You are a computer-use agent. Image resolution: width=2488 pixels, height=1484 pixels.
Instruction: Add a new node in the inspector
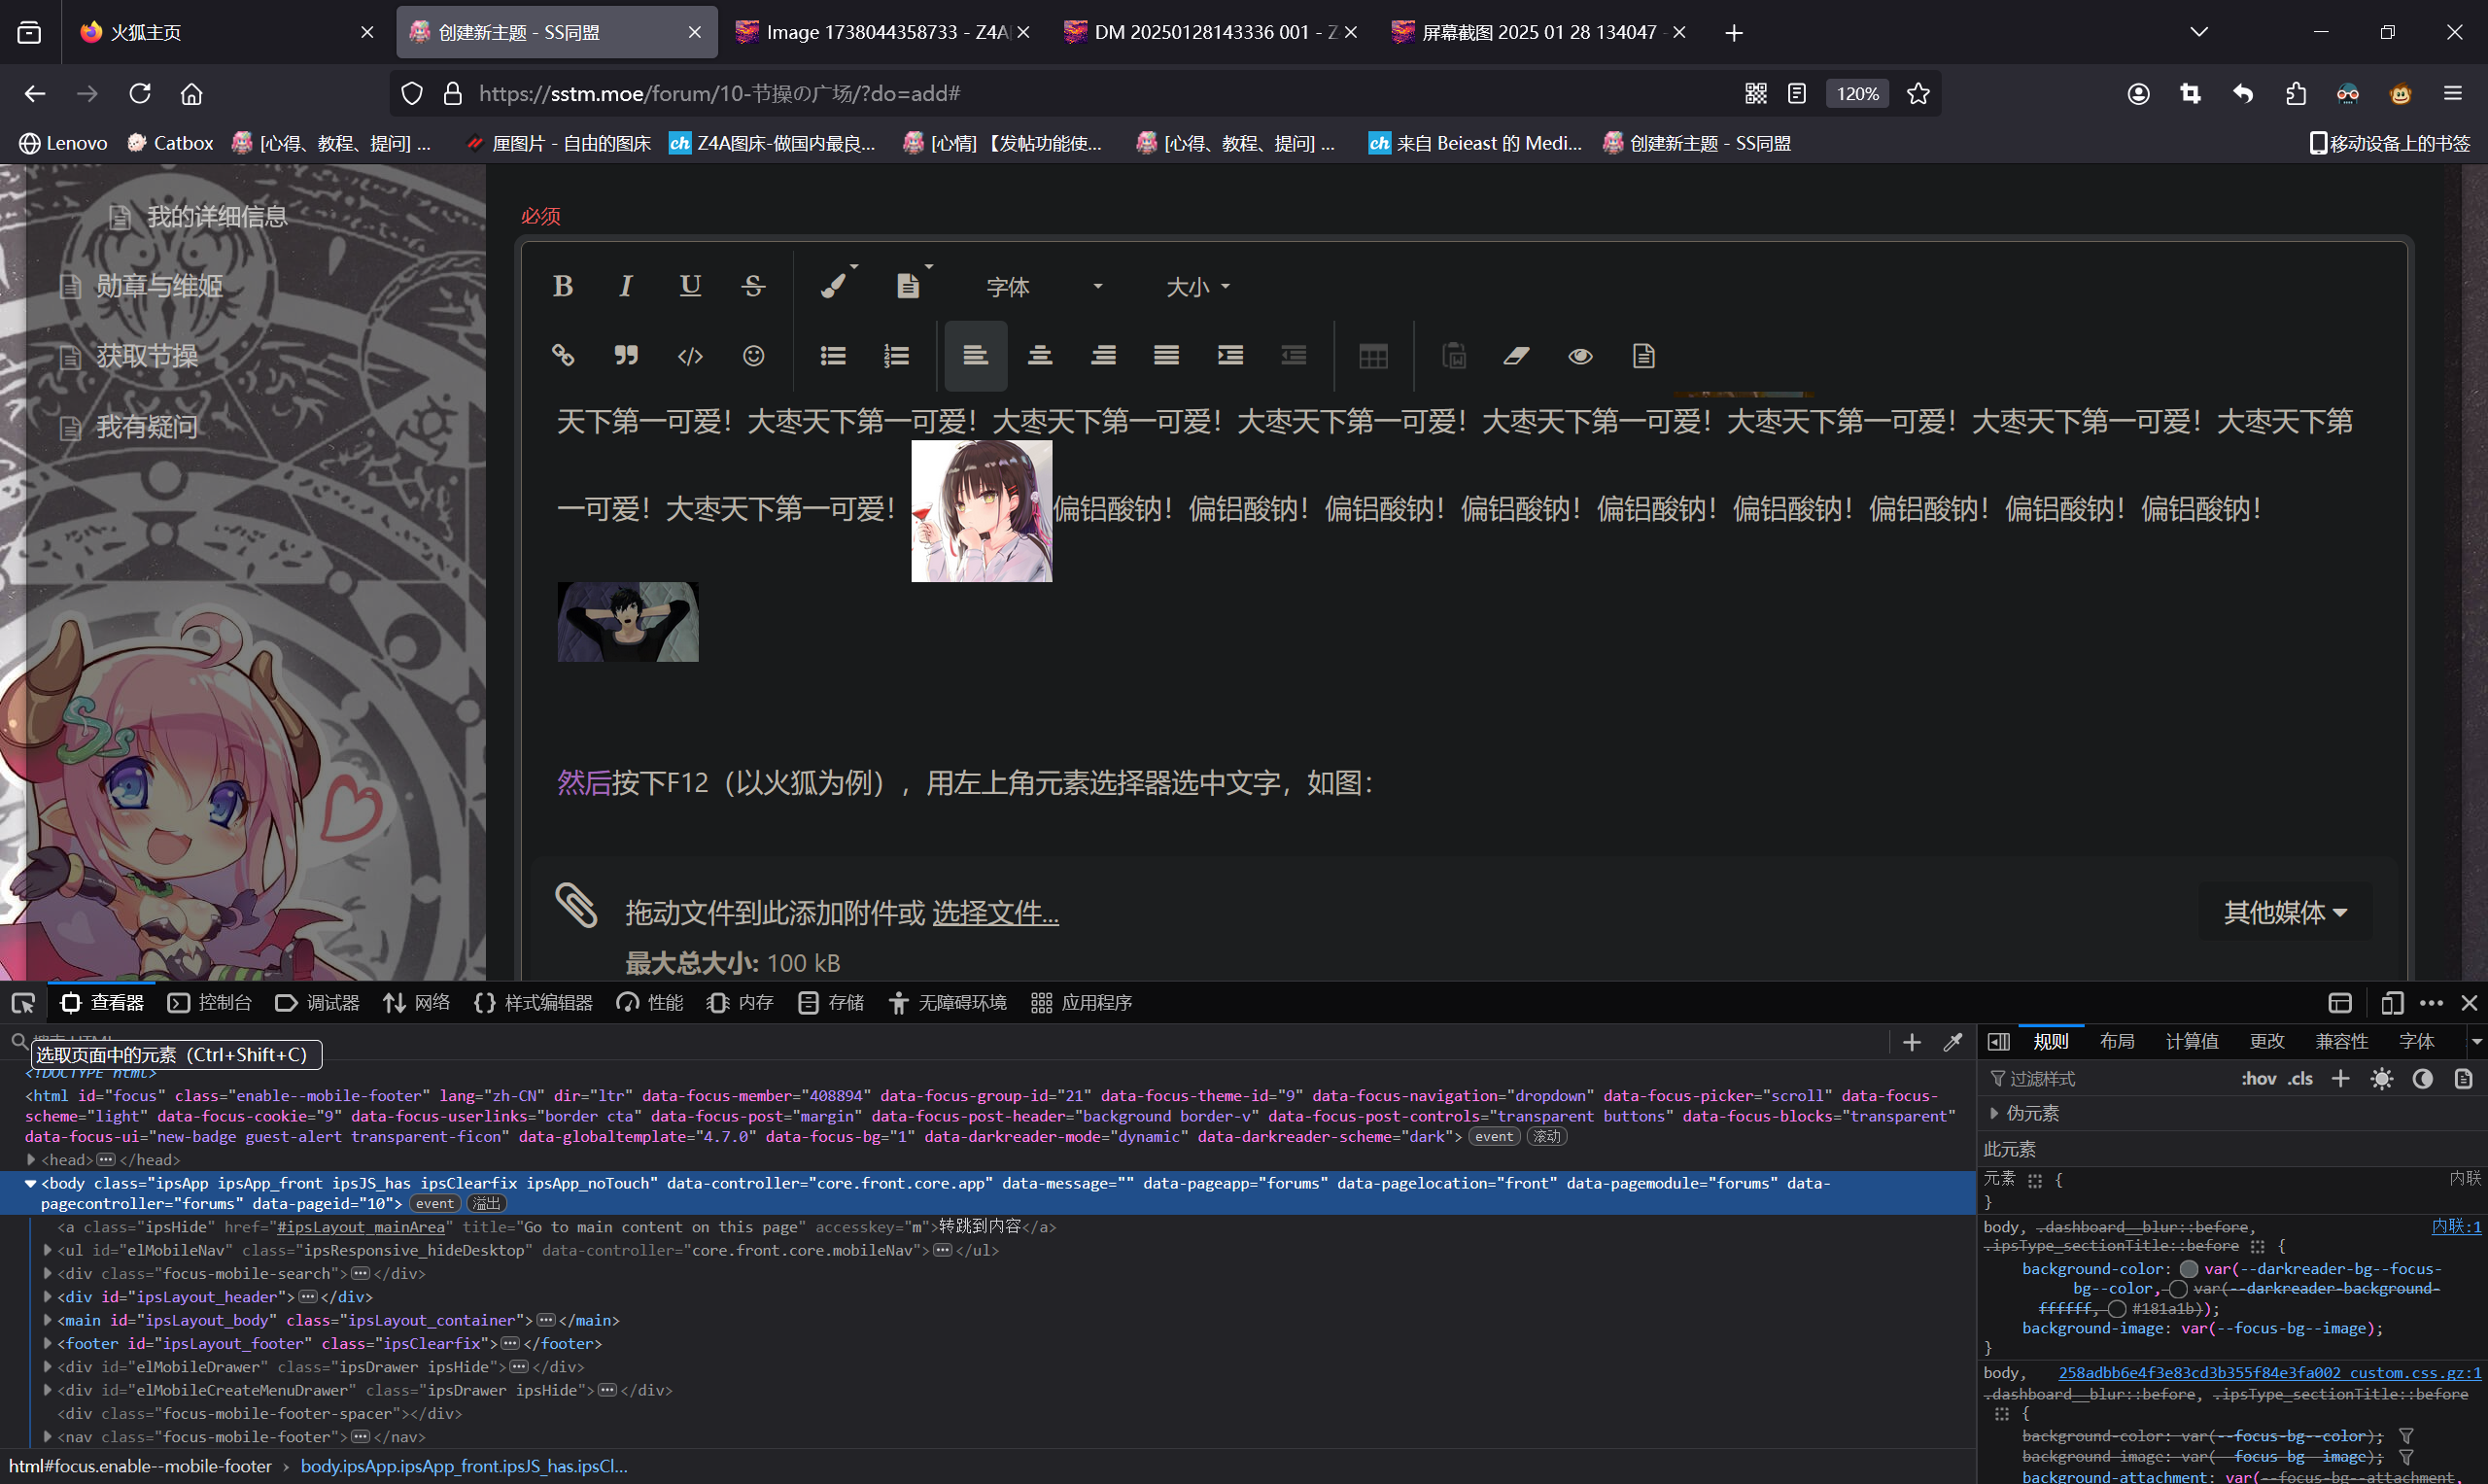(1911, 1043)
